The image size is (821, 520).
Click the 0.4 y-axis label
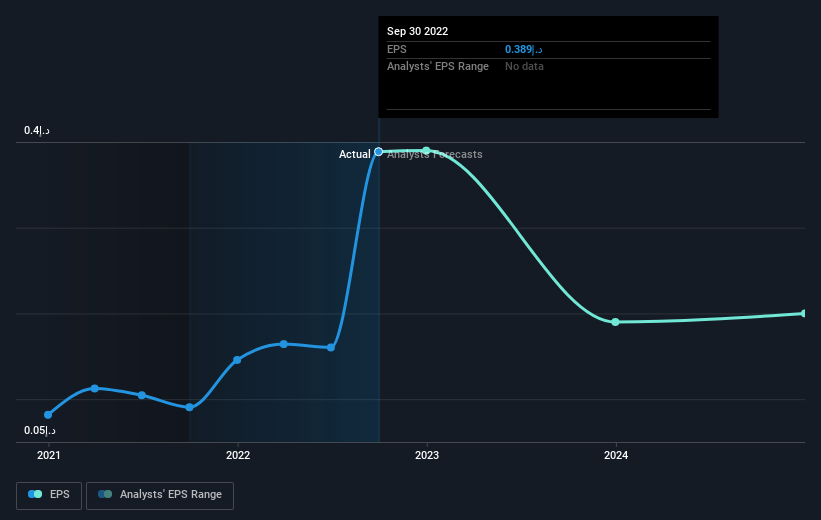coord(37,130)
